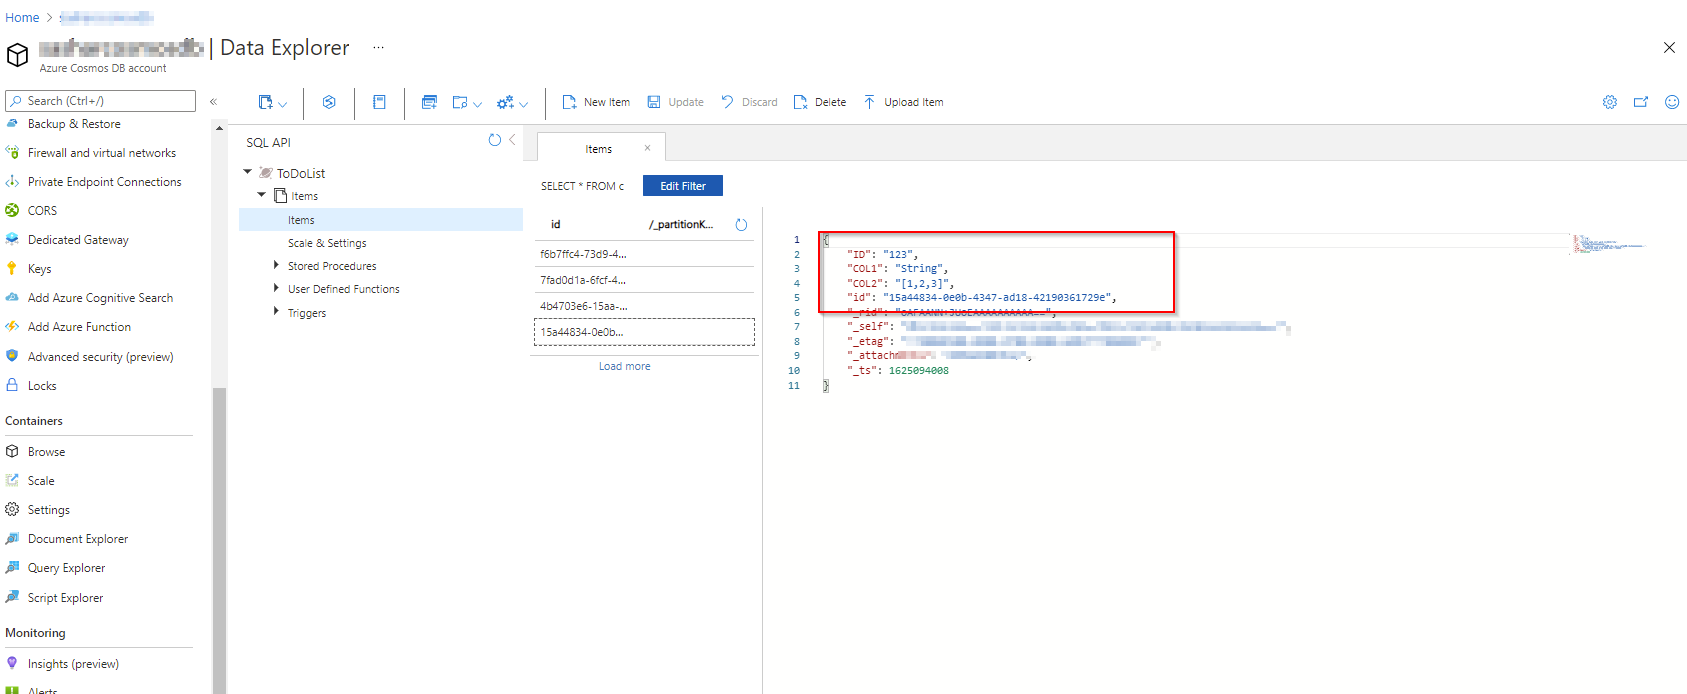Close the Data Explorer blade
This screenshot has height=694, width=1687.
1669,48
